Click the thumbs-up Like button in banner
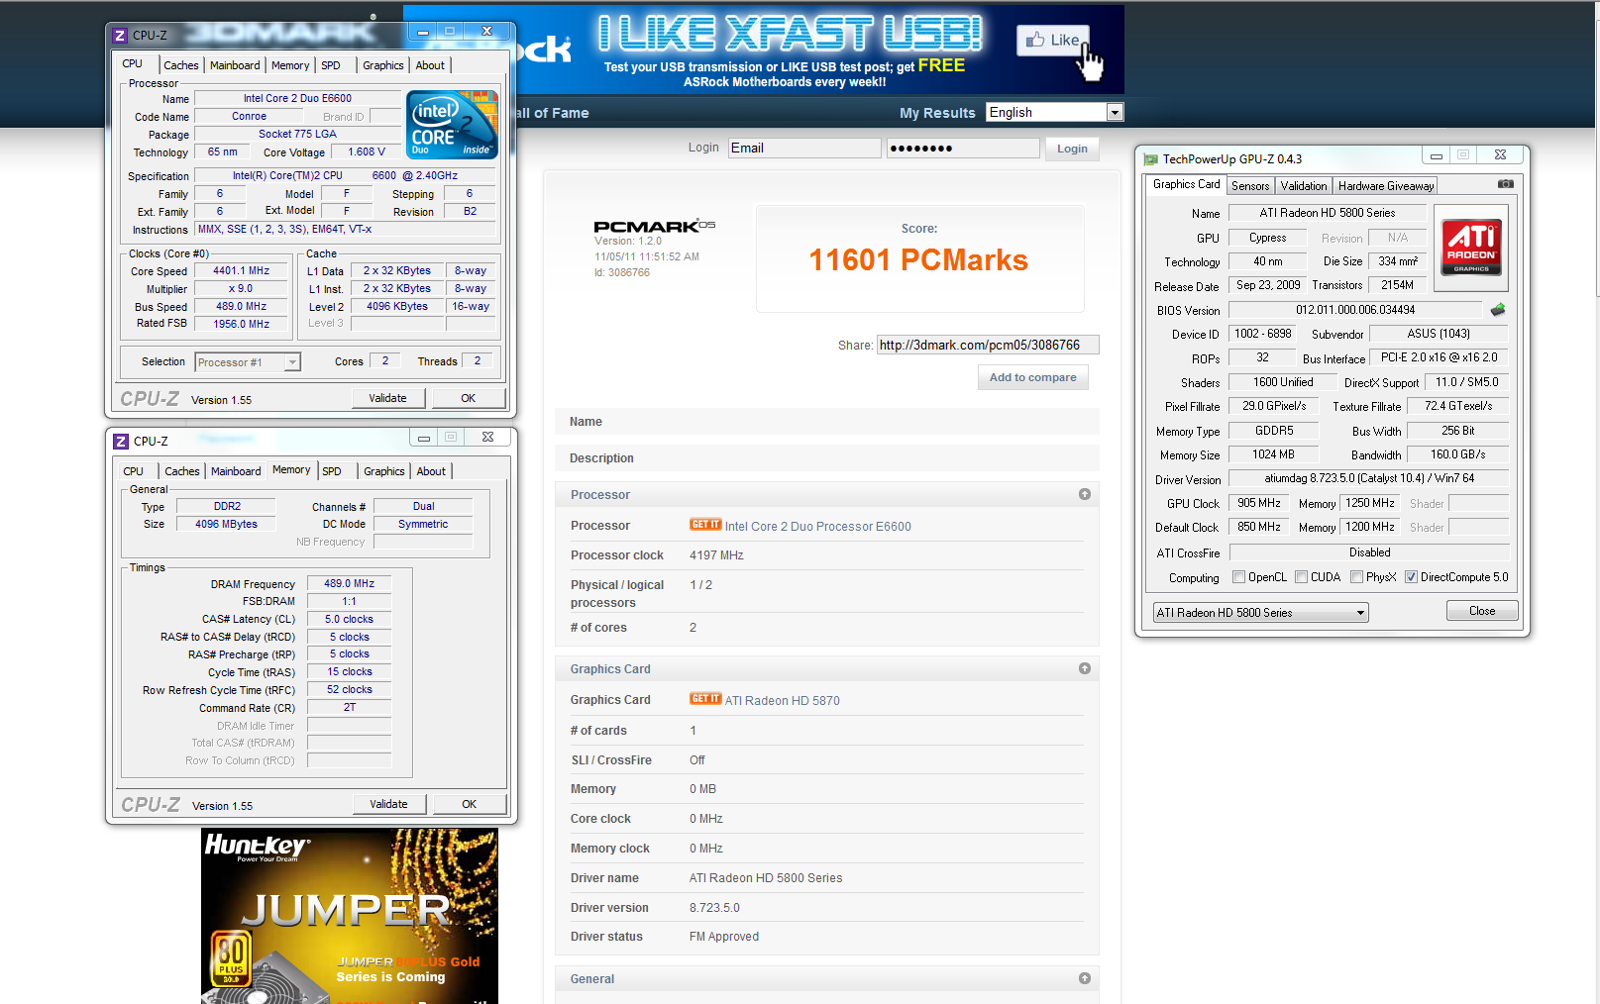The height and width of the screenshot is (1004, 1600). click(x=1053, y=40)
